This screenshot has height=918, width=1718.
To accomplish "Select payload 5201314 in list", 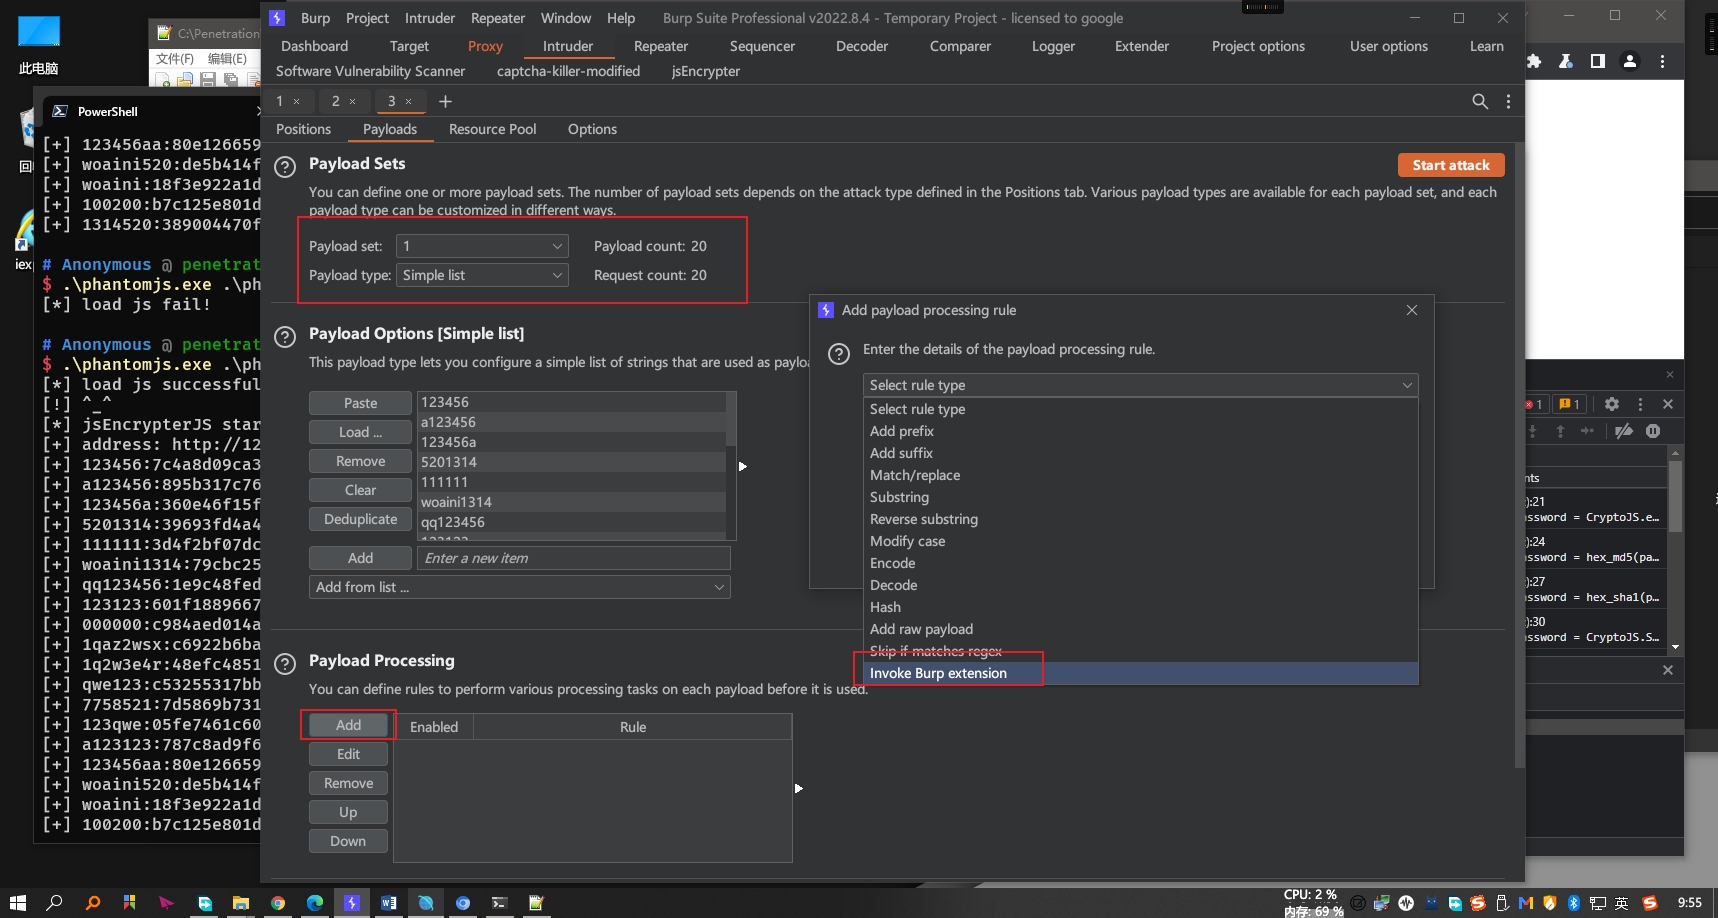I will tap(571, 462).
